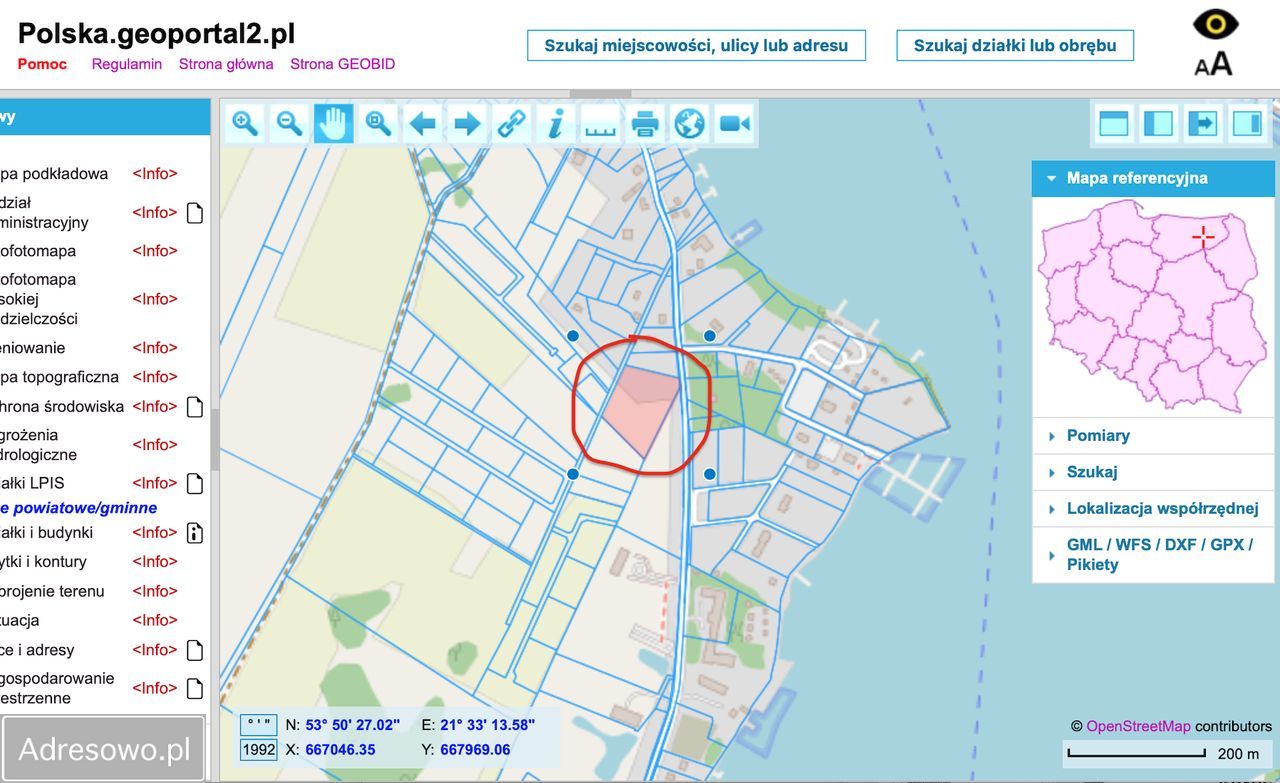The height and width of the screenshot is (783, 1280).
Task: Open document icon for Ochrona środowiska row
Action: point(195,407)
